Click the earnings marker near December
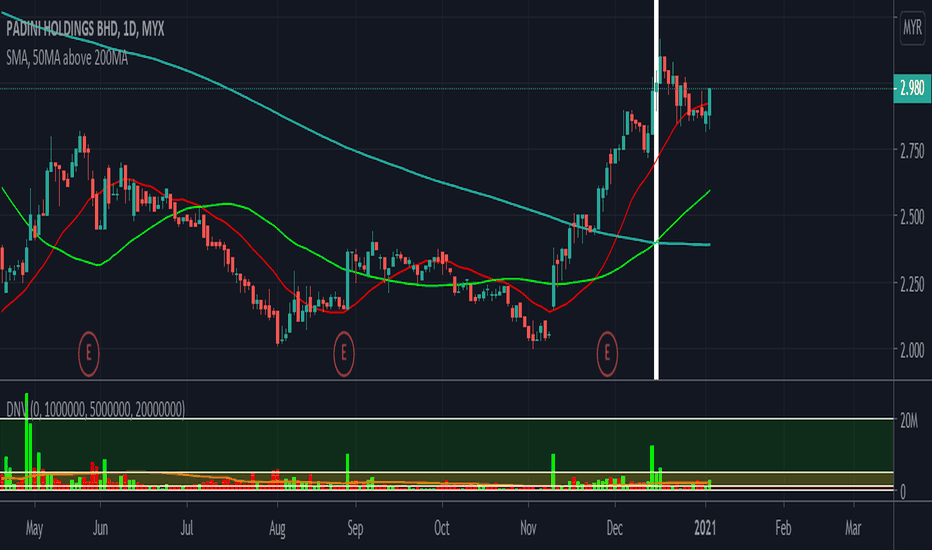 click(607, 354)
